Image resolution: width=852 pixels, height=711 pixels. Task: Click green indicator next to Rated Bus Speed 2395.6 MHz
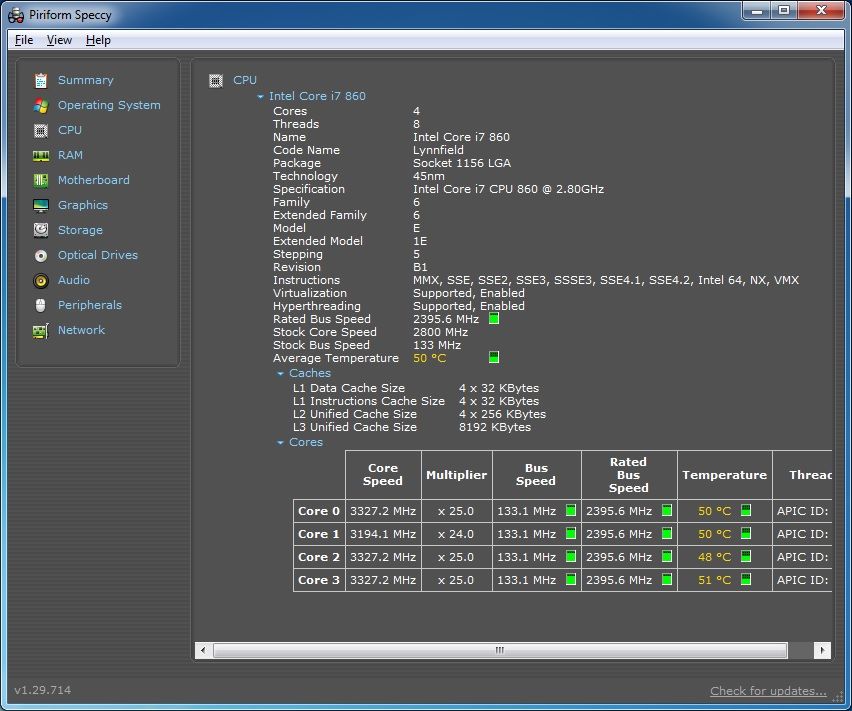[493, 318]
